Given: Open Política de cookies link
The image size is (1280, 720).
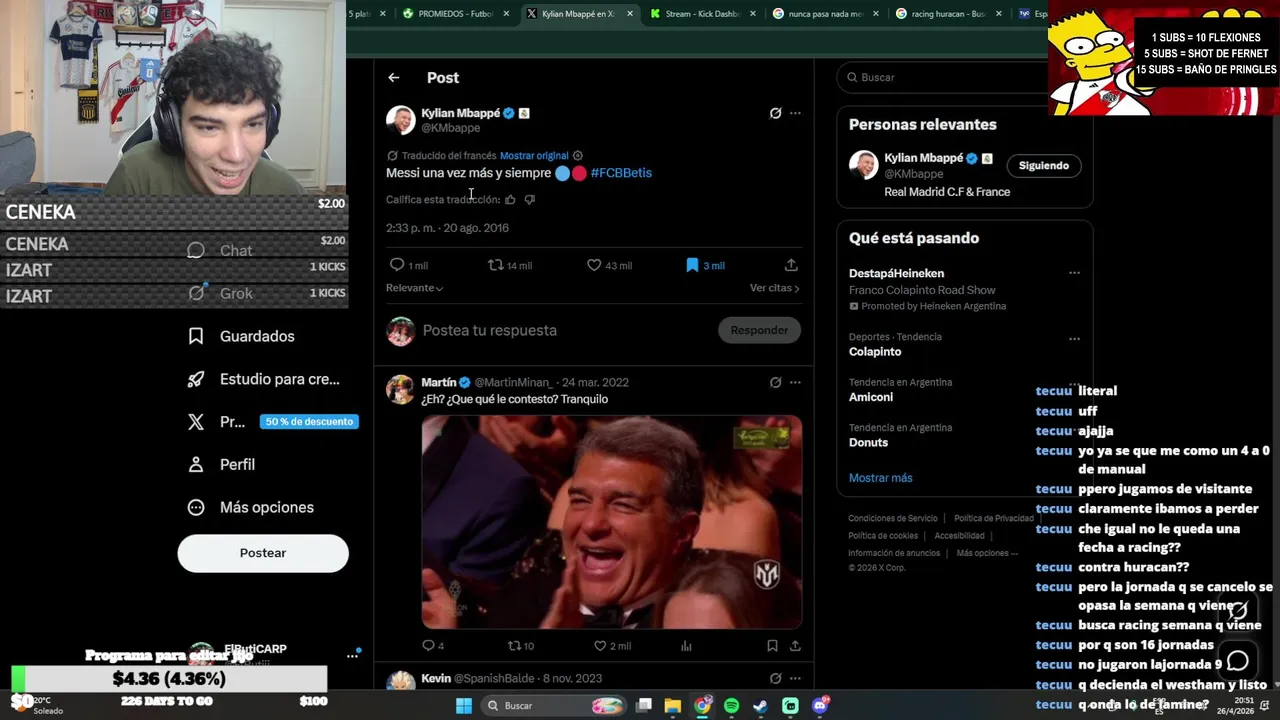Looking at the screenshot, I should click(x=883, y=536).
